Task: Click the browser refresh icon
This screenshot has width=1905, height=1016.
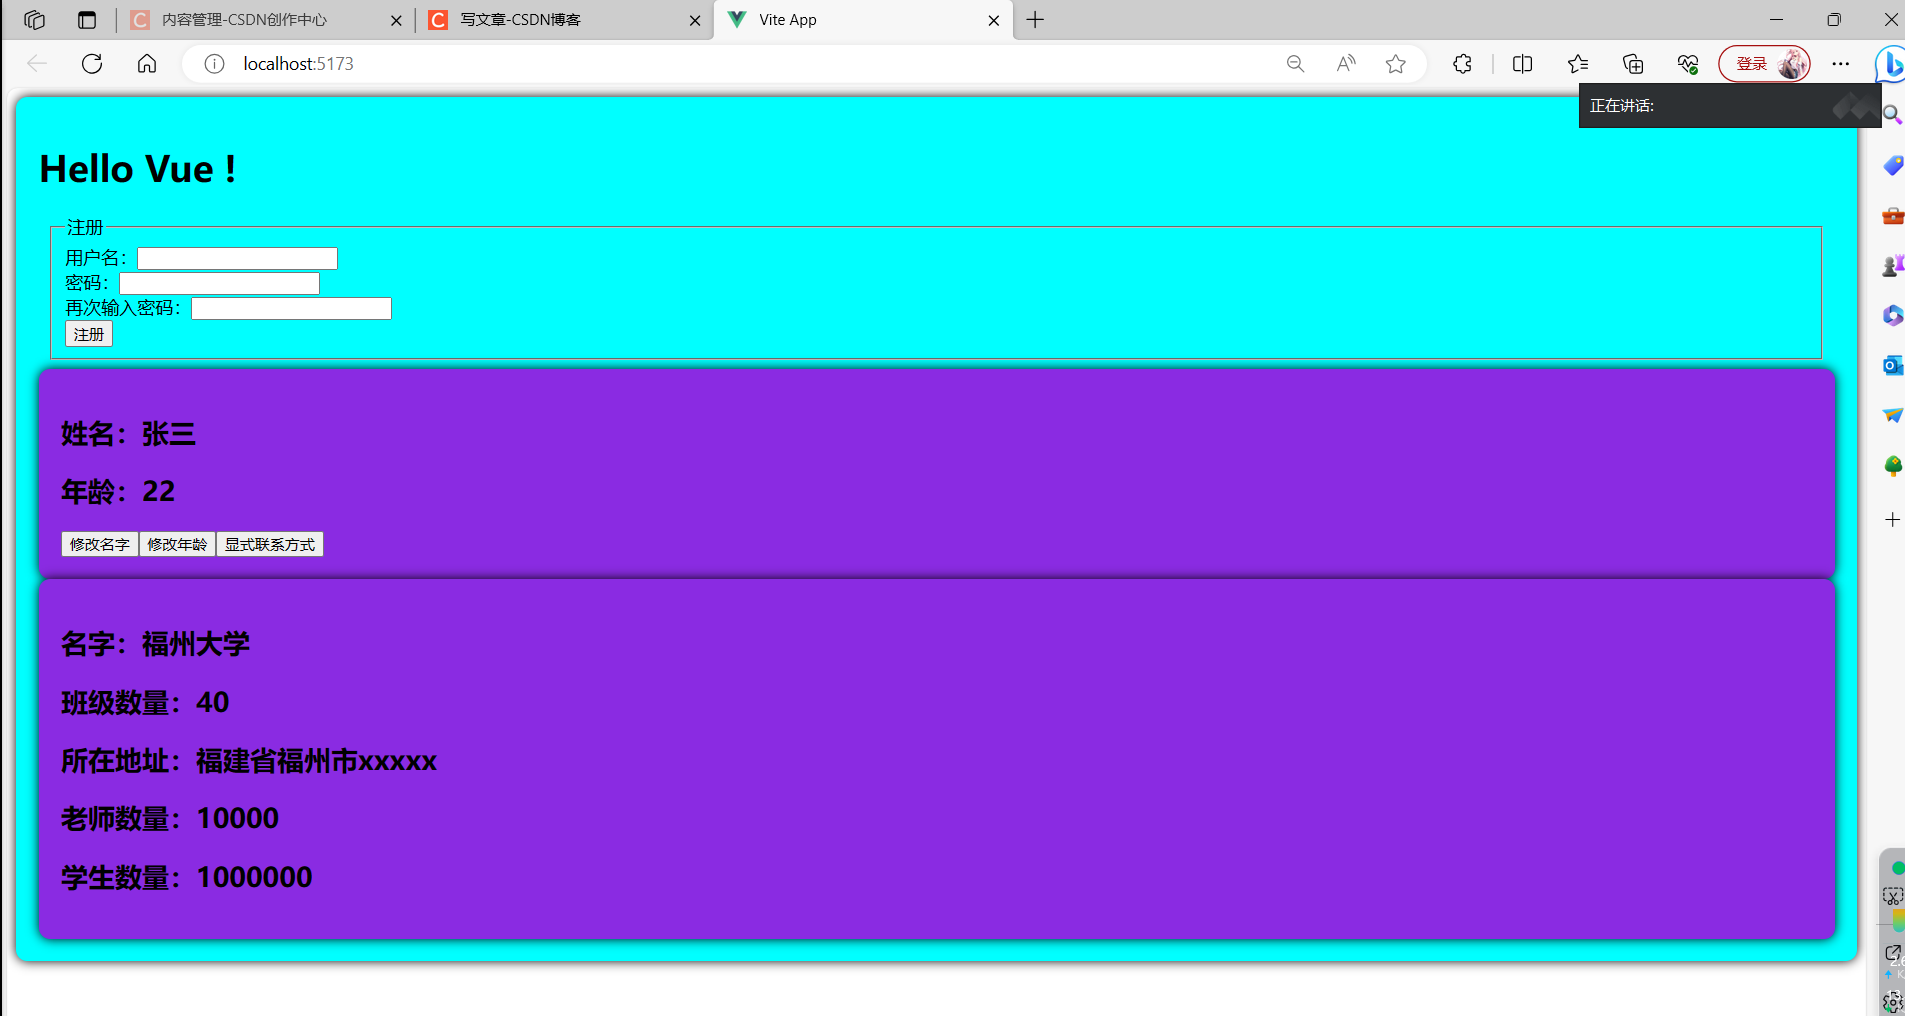Action: 92,64
